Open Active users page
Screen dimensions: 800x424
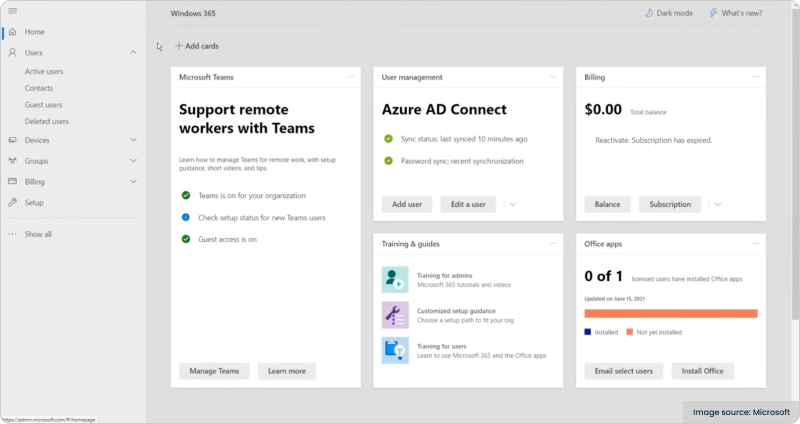pyautogui.click(x=44, y=71)
